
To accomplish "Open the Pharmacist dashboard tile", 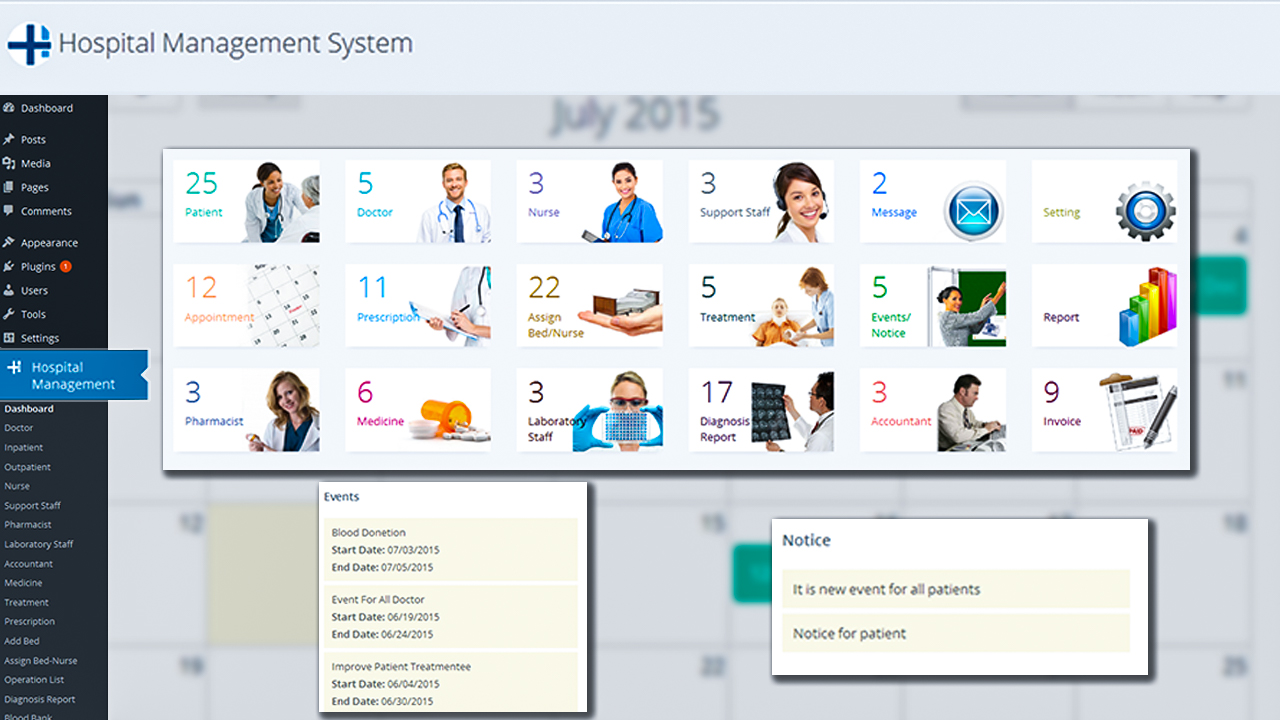I will pyautogui.click(x=246, y=410).
